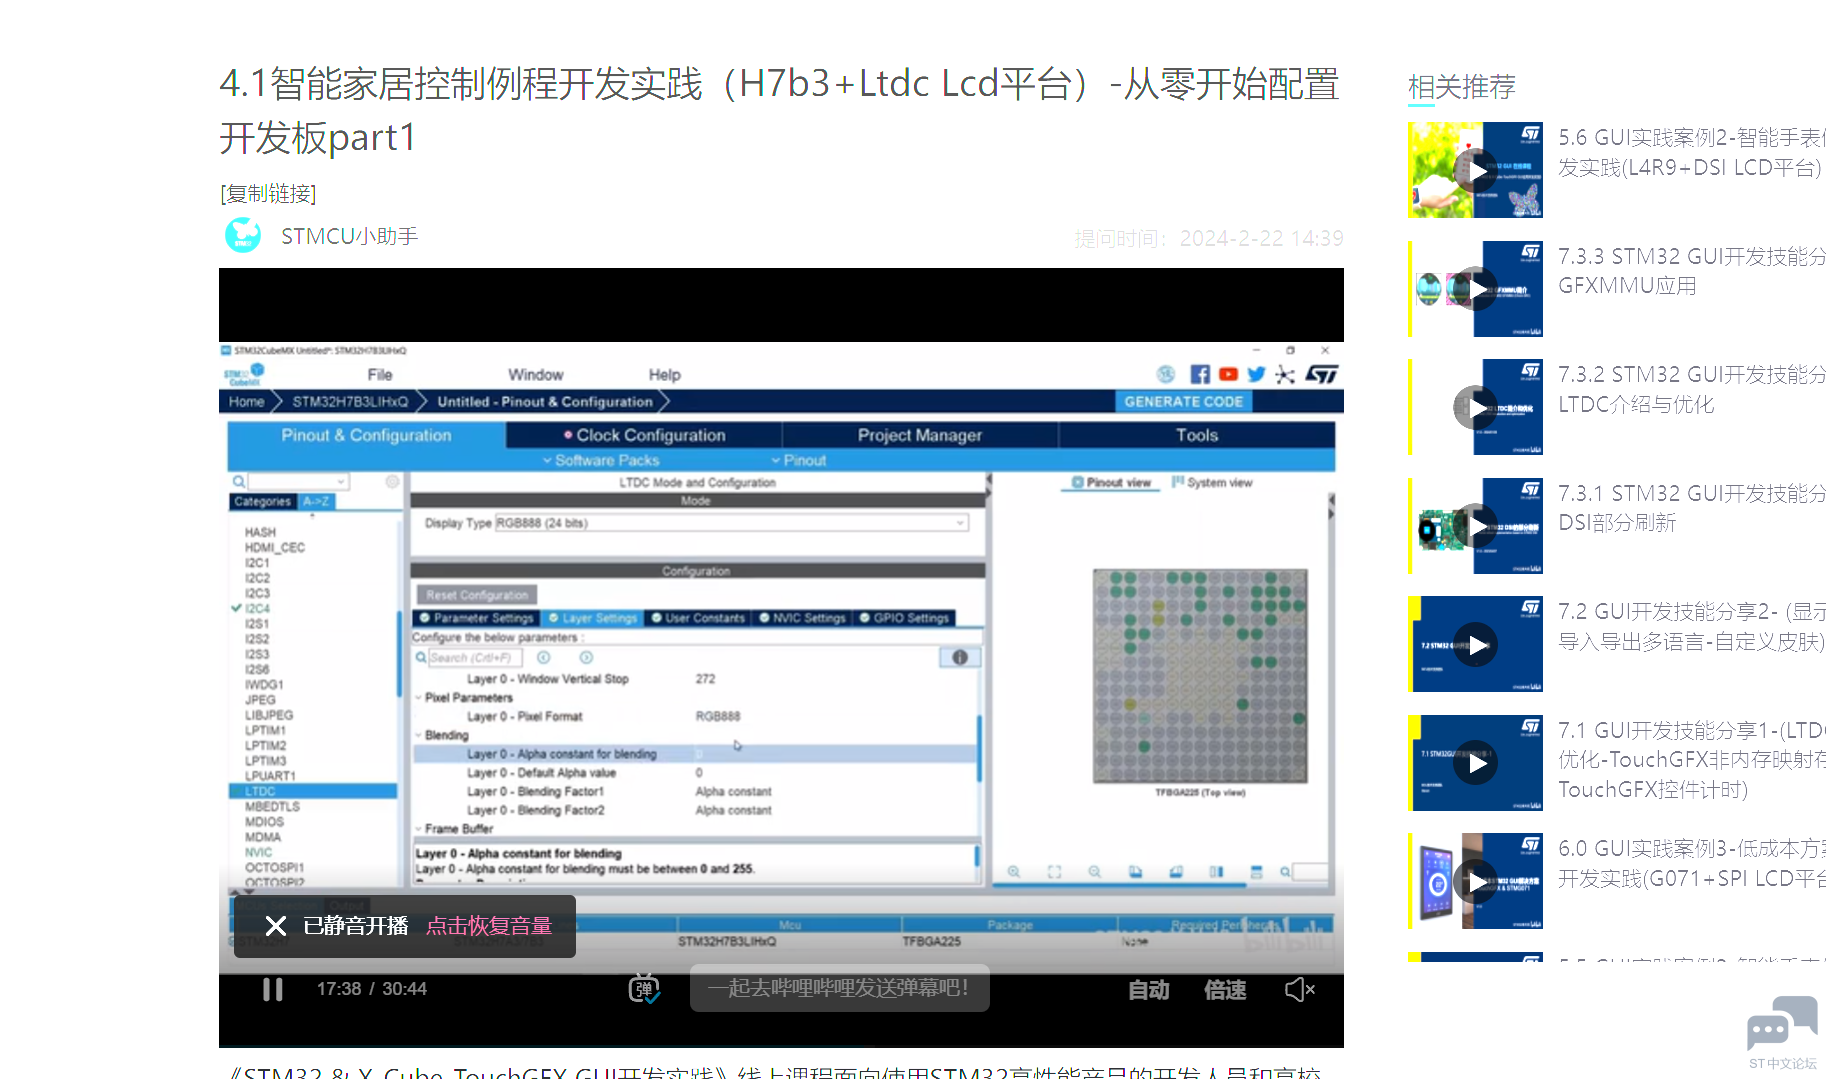This screenshot has height=1079, width=1826.
Task: Open the 自动 video quality menu
Action: (x=1149, y=990)
